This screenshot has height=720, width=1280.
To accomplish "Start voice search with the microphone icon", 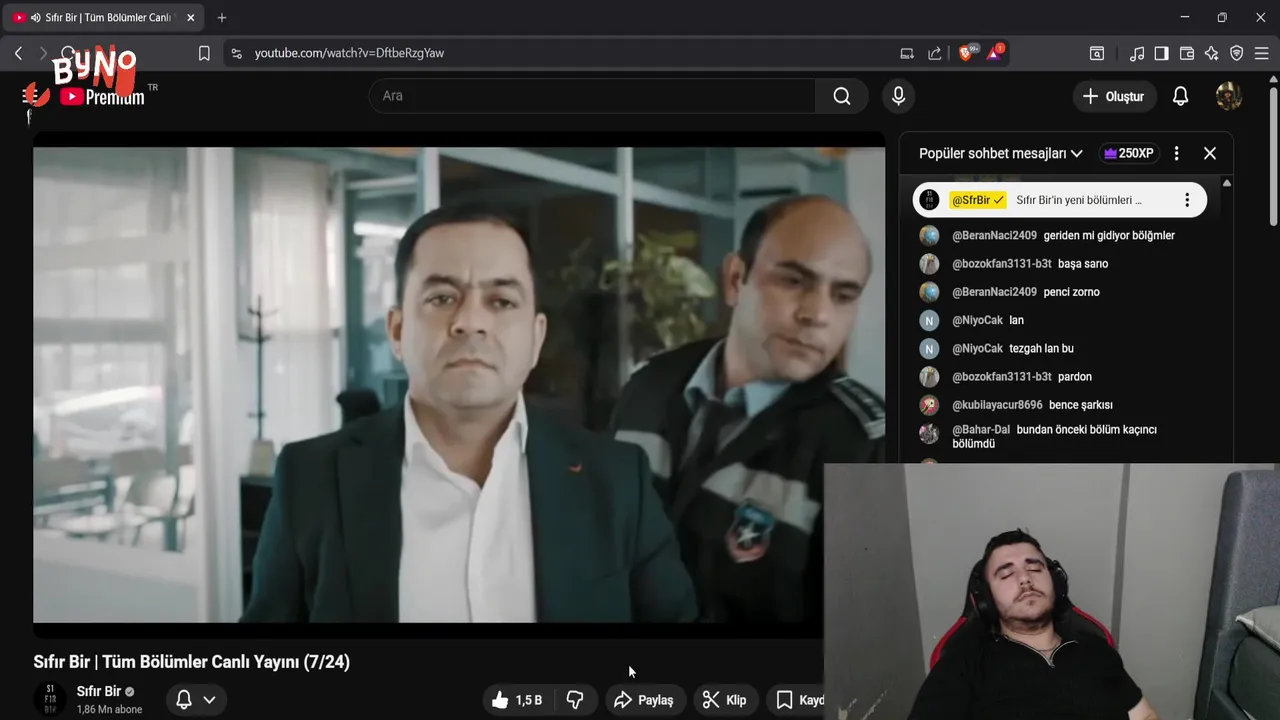I will pyautogui.click(x=898, y=96).
